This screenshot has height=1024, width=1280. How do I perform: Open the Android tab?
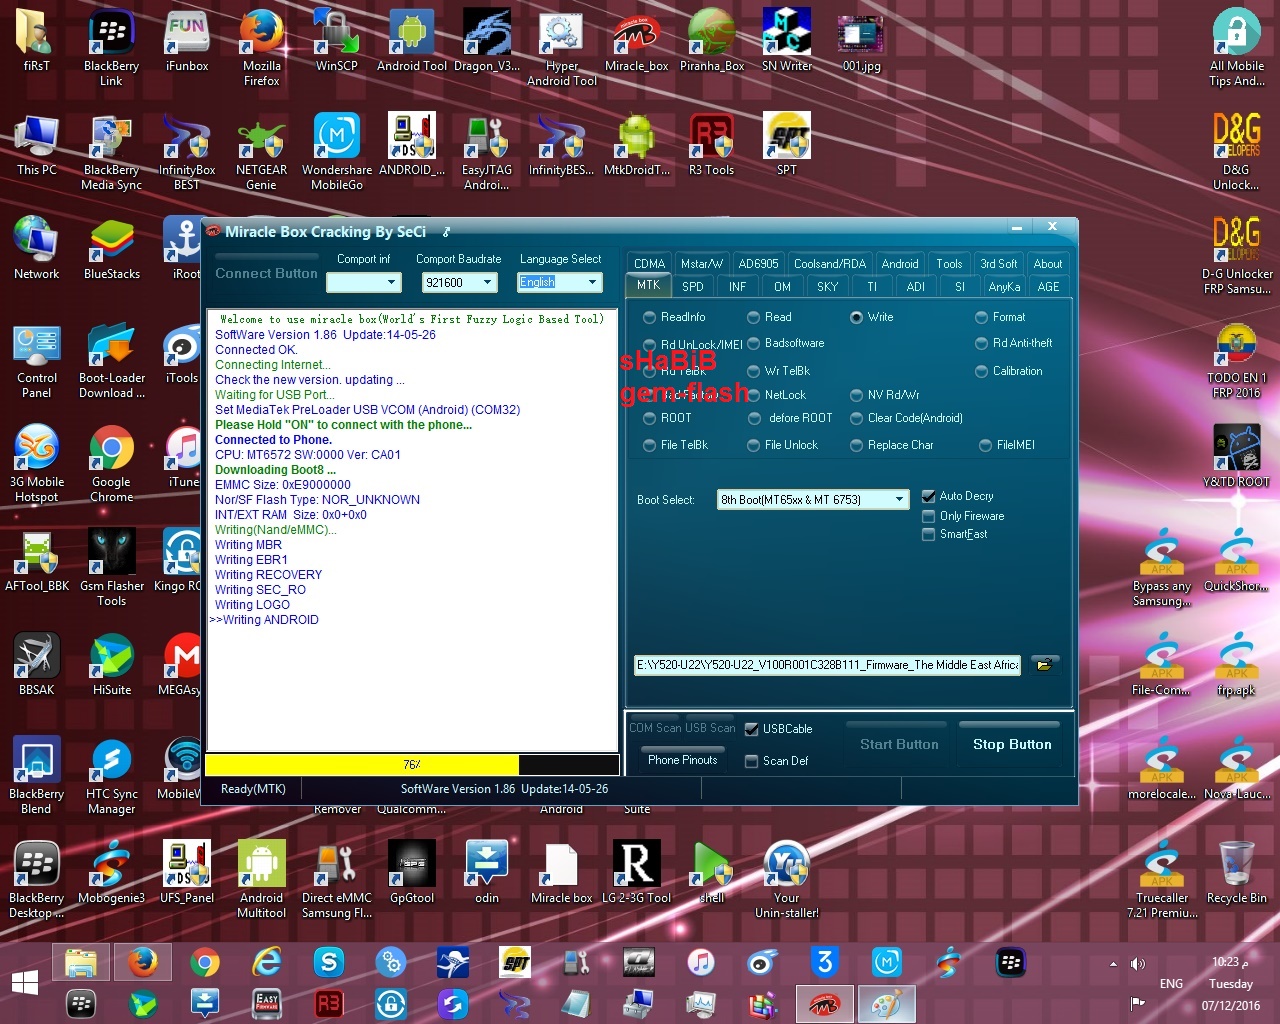pos(900,264)
